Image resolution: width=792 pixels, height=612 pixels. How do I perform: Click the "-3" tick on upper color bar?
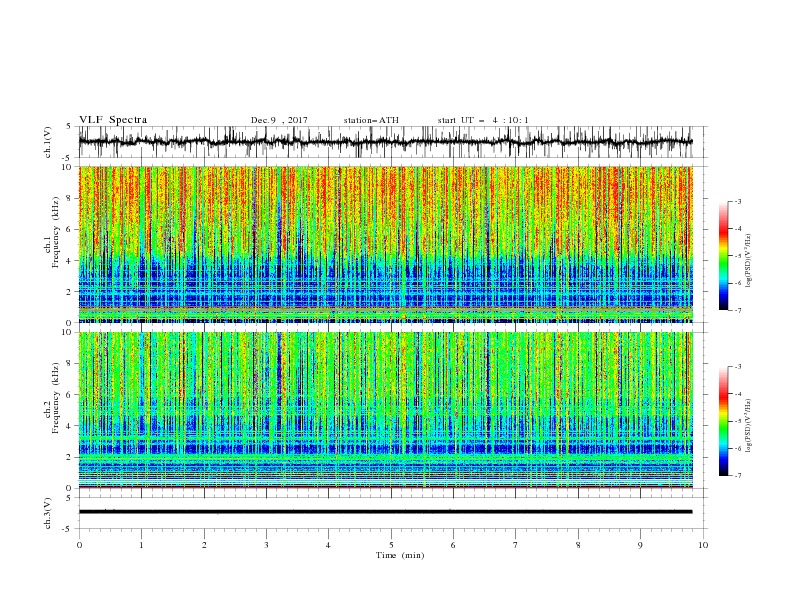pyautogui.click(x=737, y=201)
